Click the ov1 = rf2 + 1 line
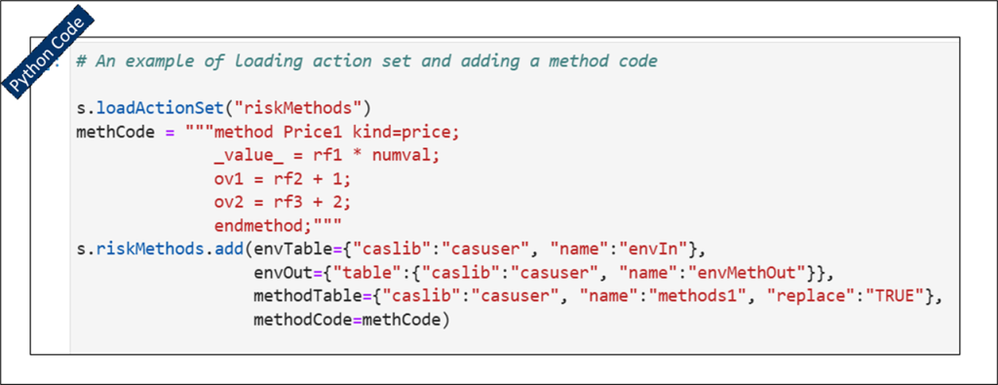This screenshot has height=385, width=998. pyautogui.click(x=283, y=179)
